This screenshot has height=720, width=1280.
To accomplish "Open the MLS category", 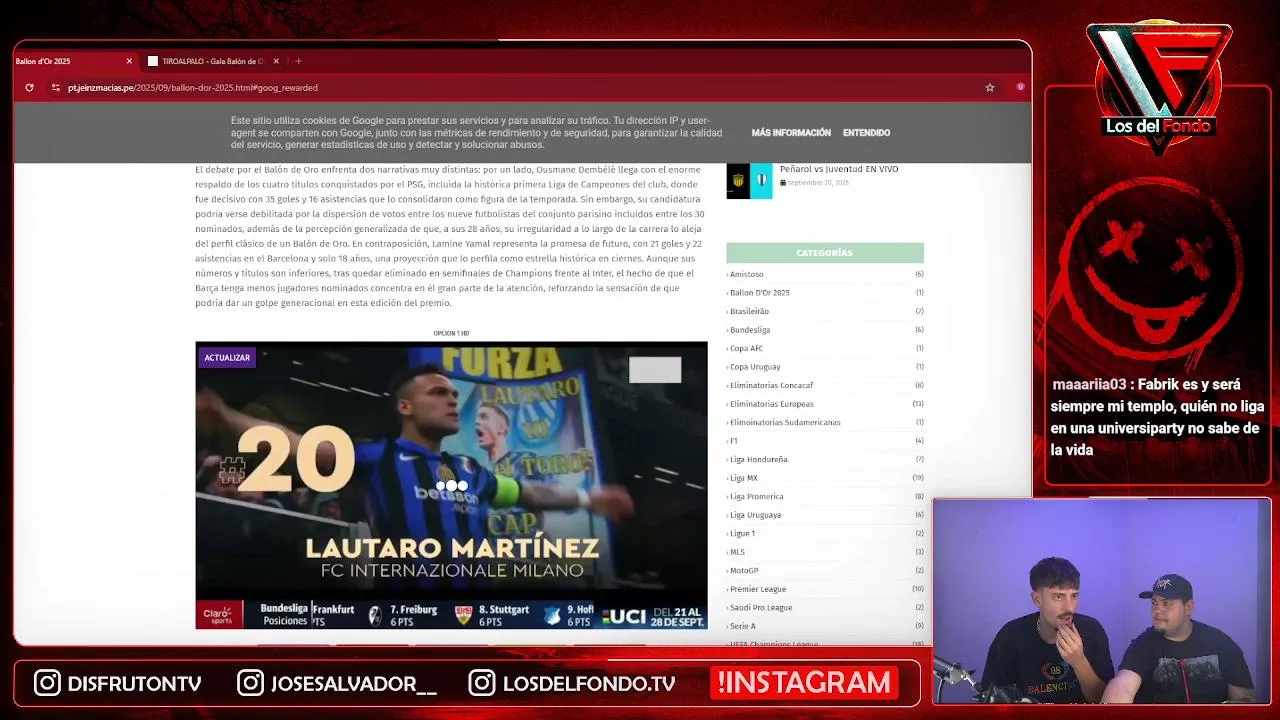I will point(737,552).
